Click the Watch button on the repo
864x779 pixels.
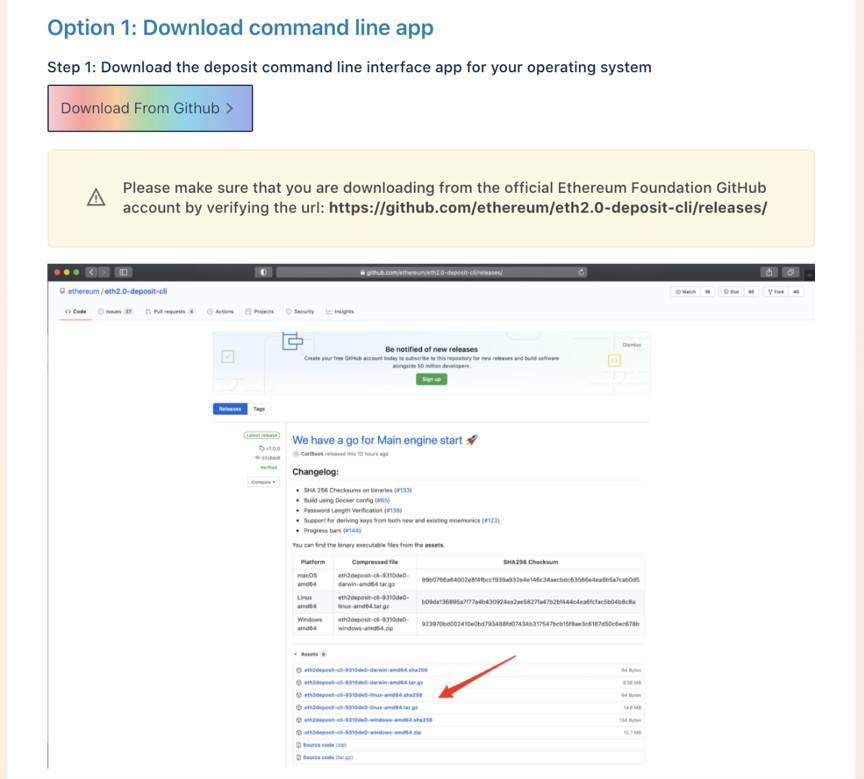click(x=686, y=292)
